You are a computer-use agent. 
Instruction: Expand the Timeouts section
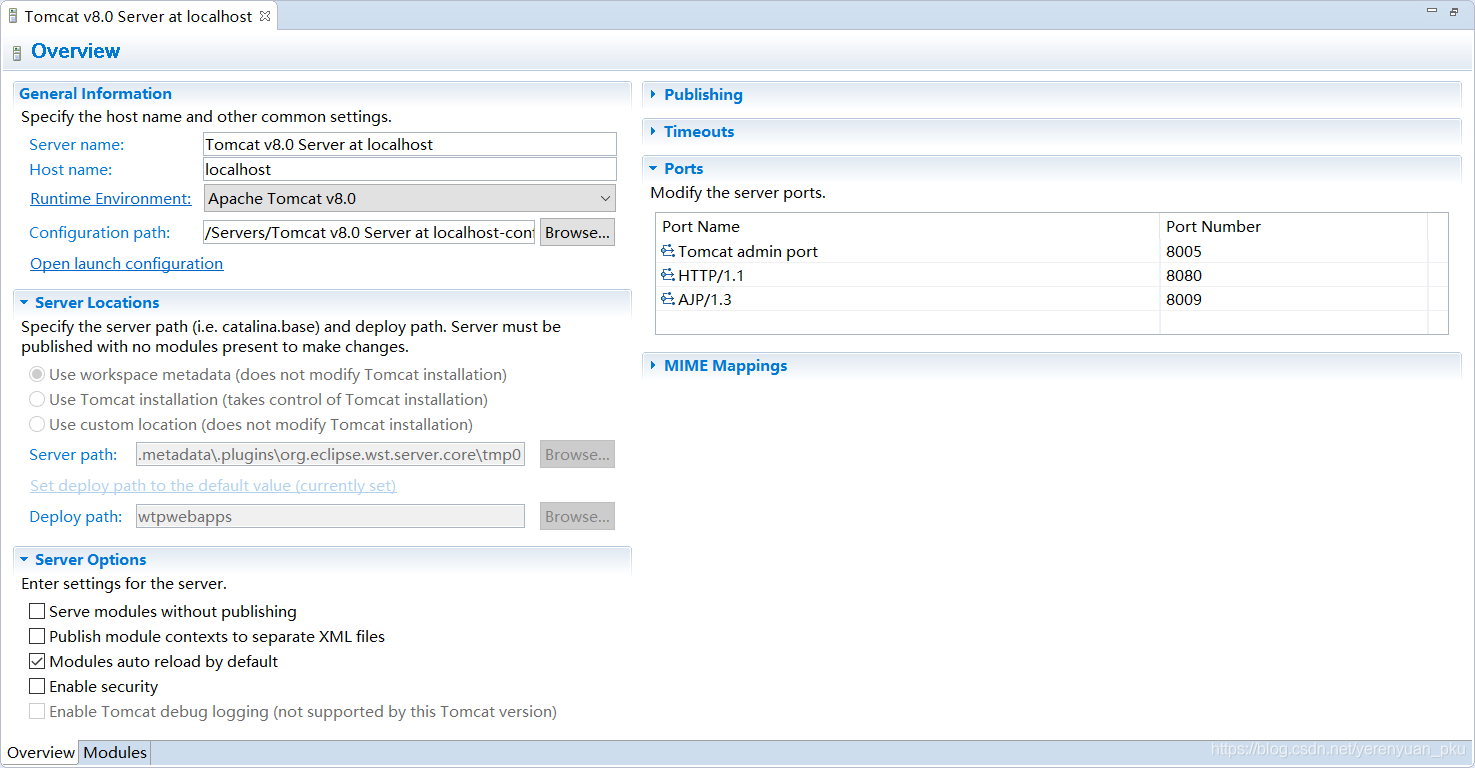click(x=653, y=131)
